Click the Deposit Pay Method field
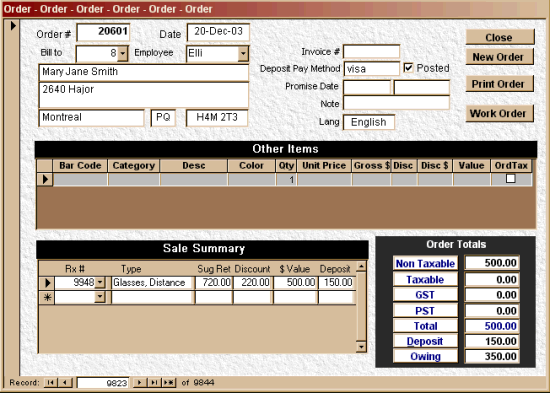 point(371,69)
